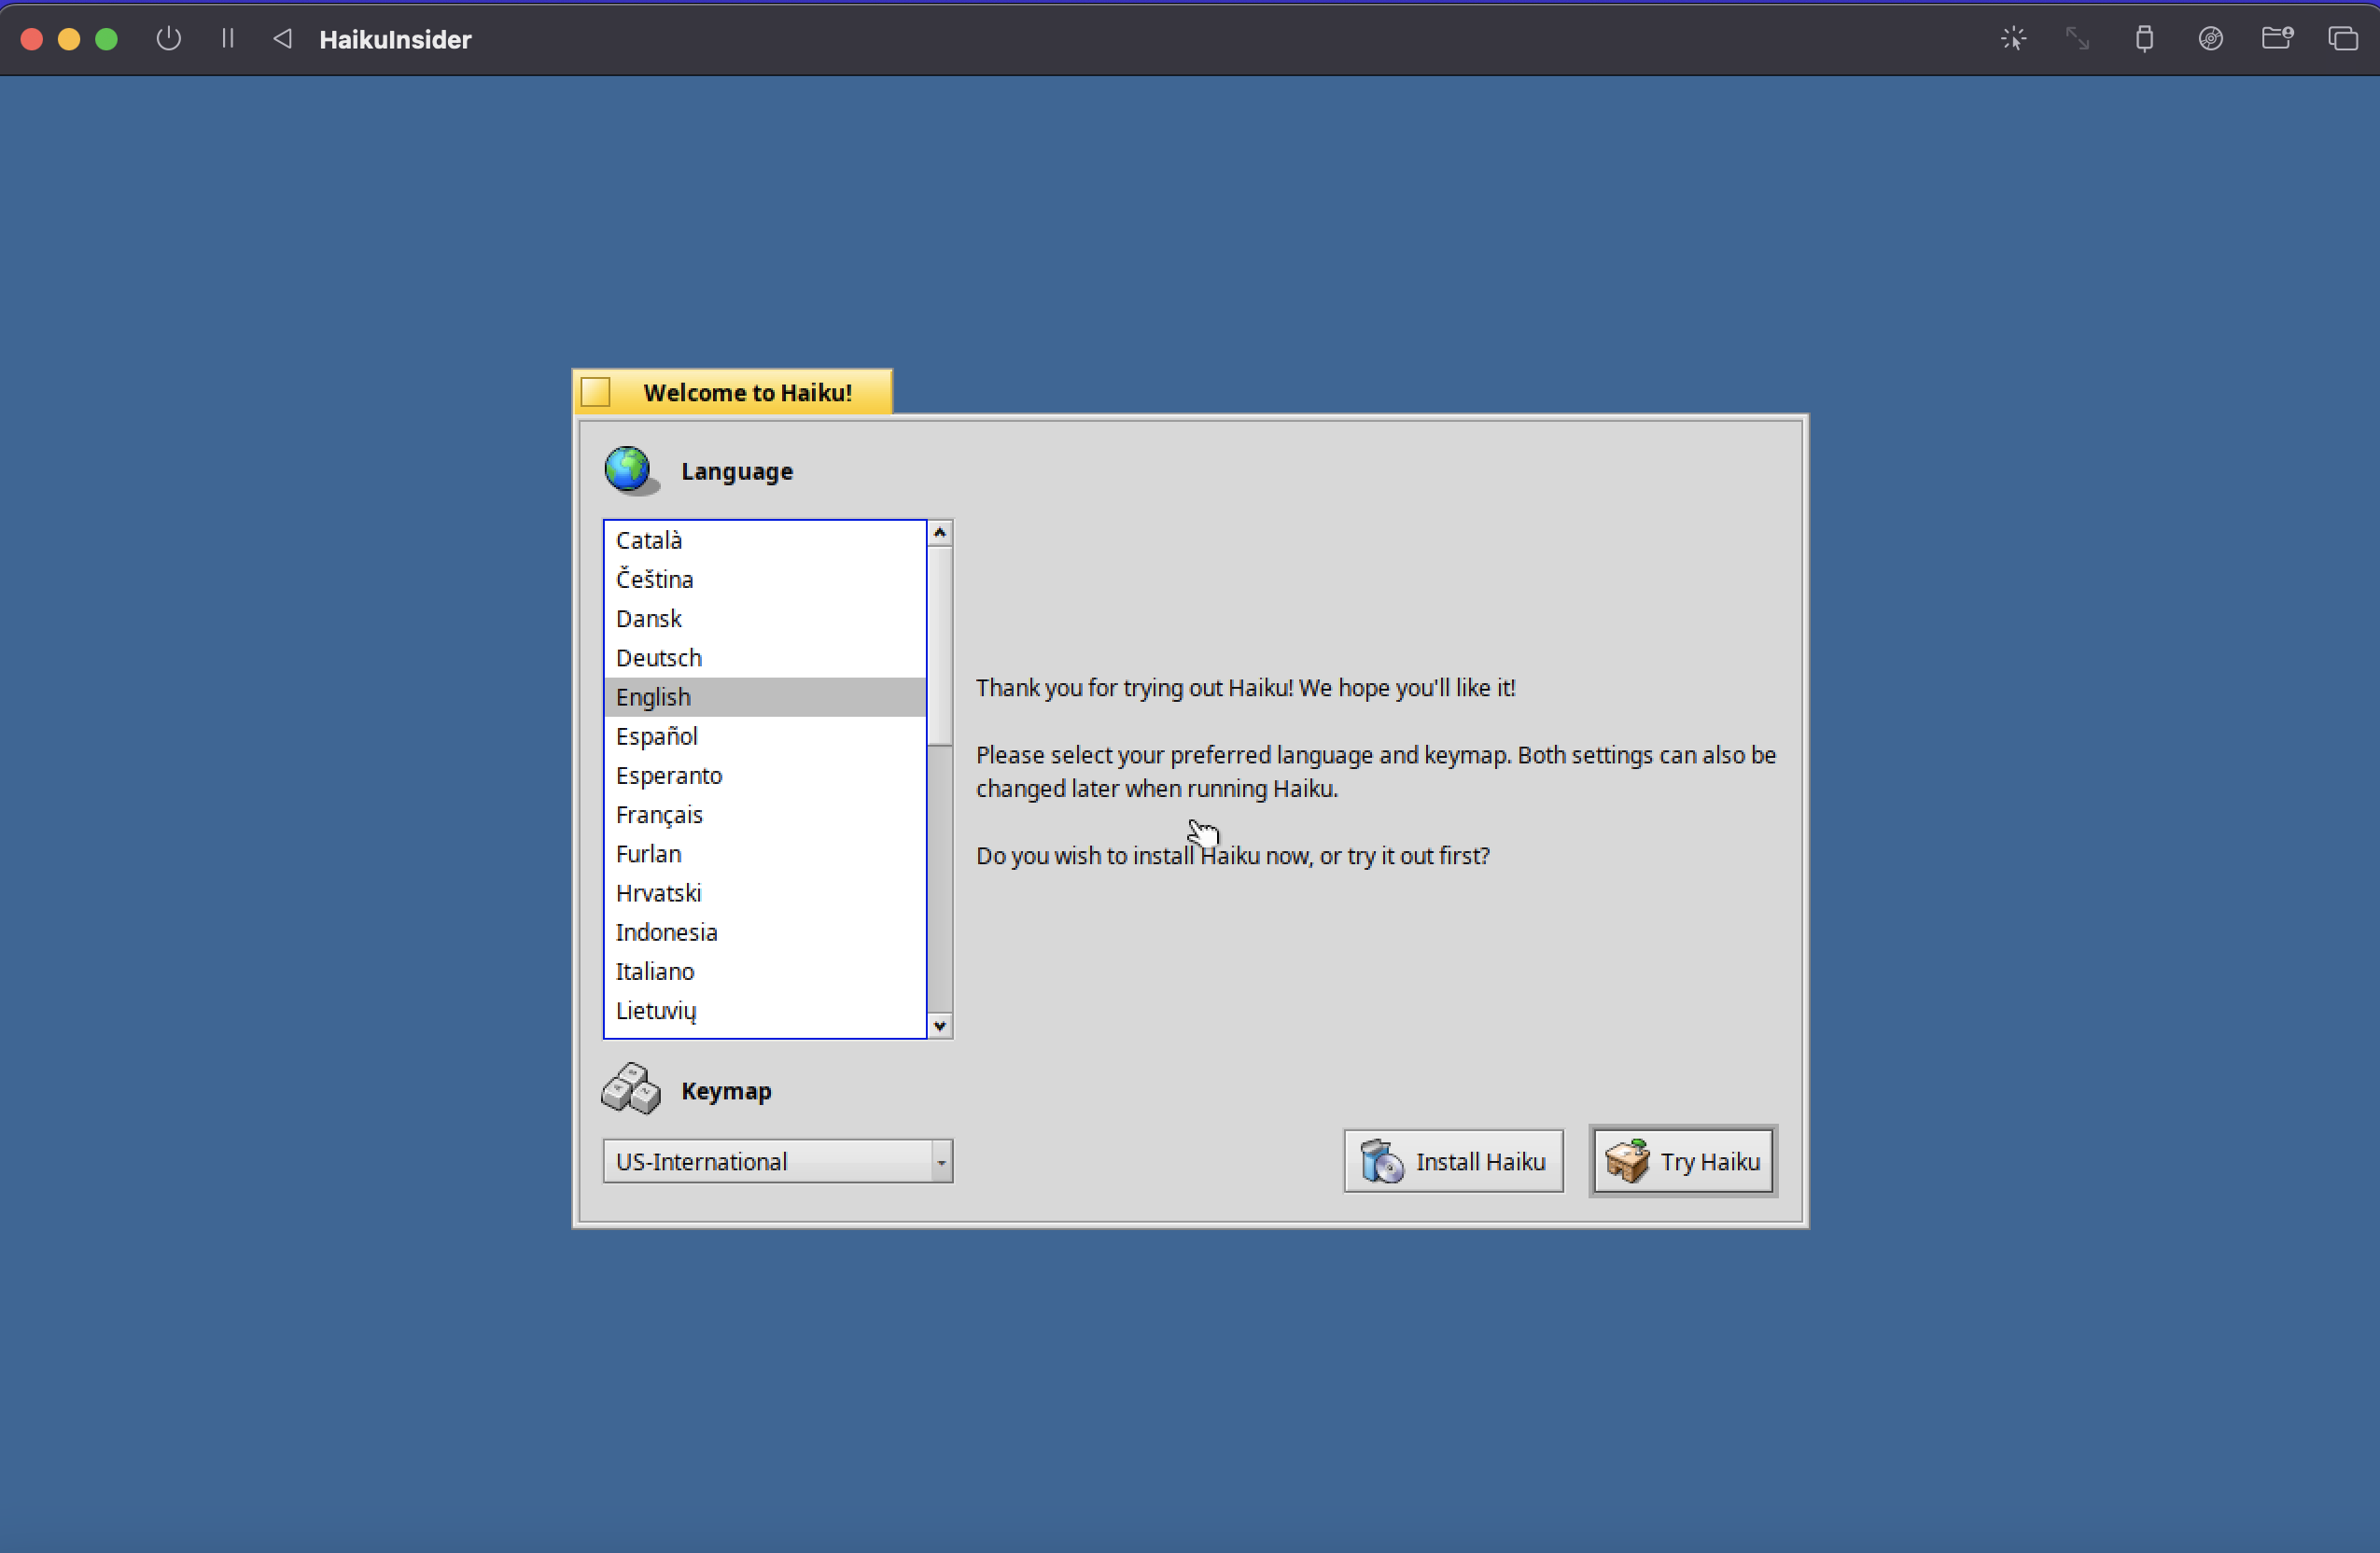Image resolution: width=2380 pixels, height=1553 pixels.
Task: Select Español in the language list
Action: tap(765, 736)
